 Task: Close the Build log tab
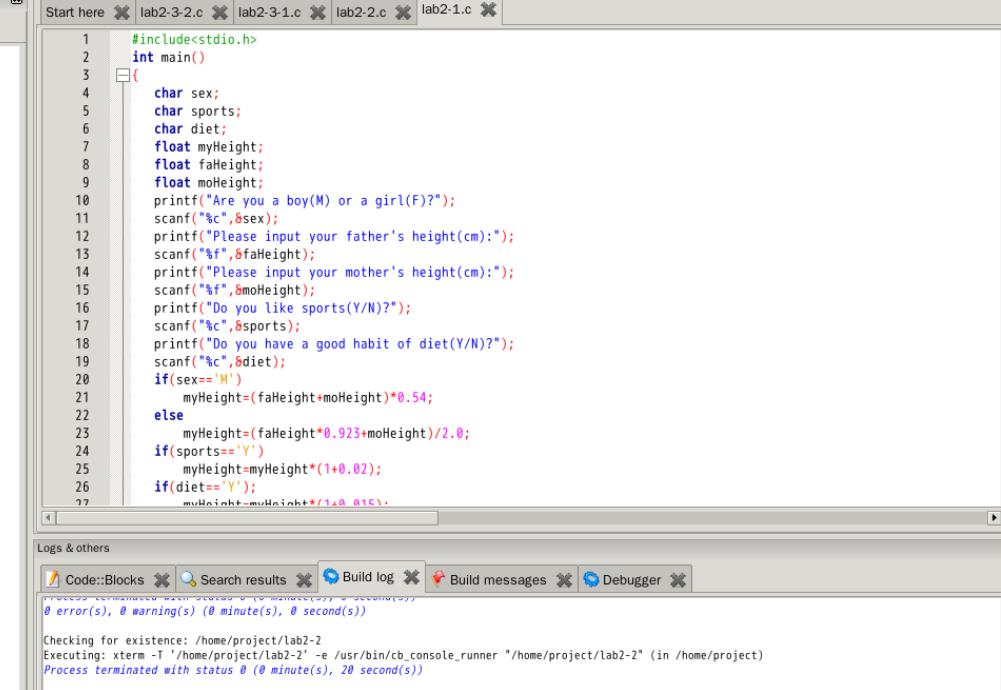coord(412,577)
